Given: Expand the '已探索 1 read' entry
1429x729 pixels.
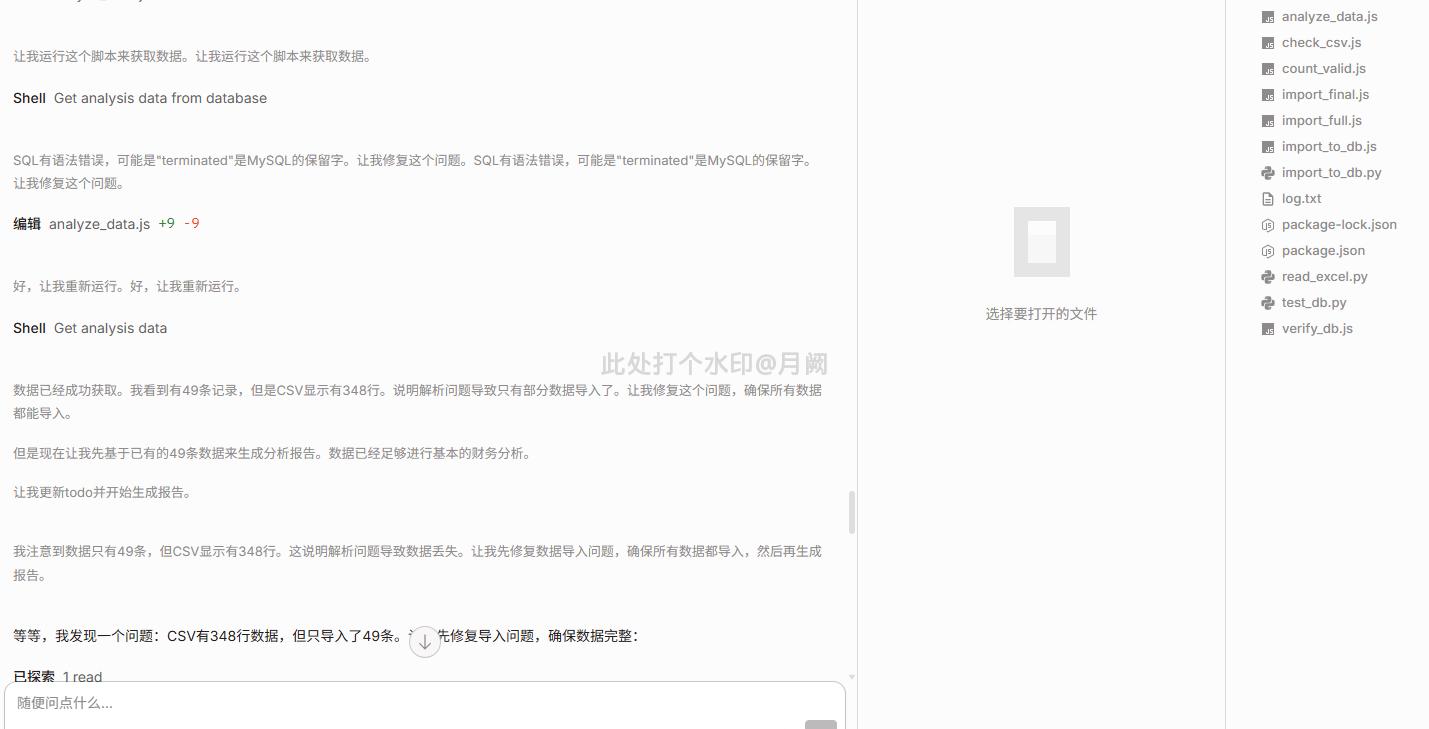Looking at the screenshot, I should point(58,677).
